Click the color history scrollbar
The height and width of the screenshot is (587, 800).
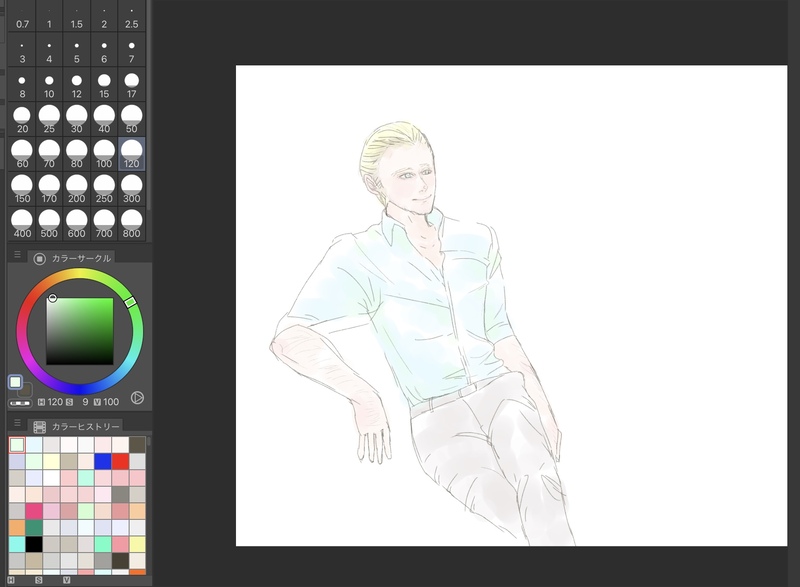[x=149, y=442]
